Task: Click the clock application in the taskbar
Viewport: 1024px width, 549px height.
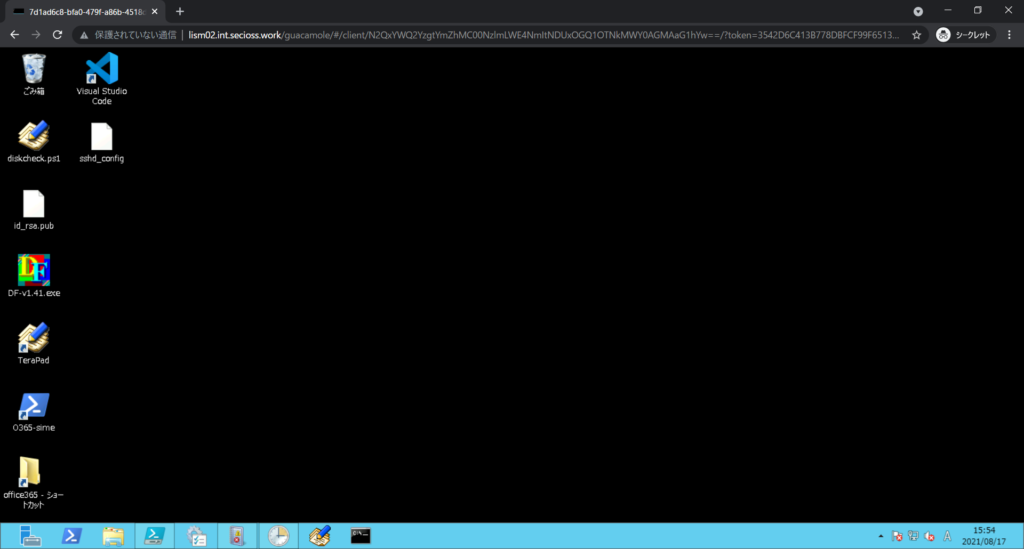Action: coord(278,536)
